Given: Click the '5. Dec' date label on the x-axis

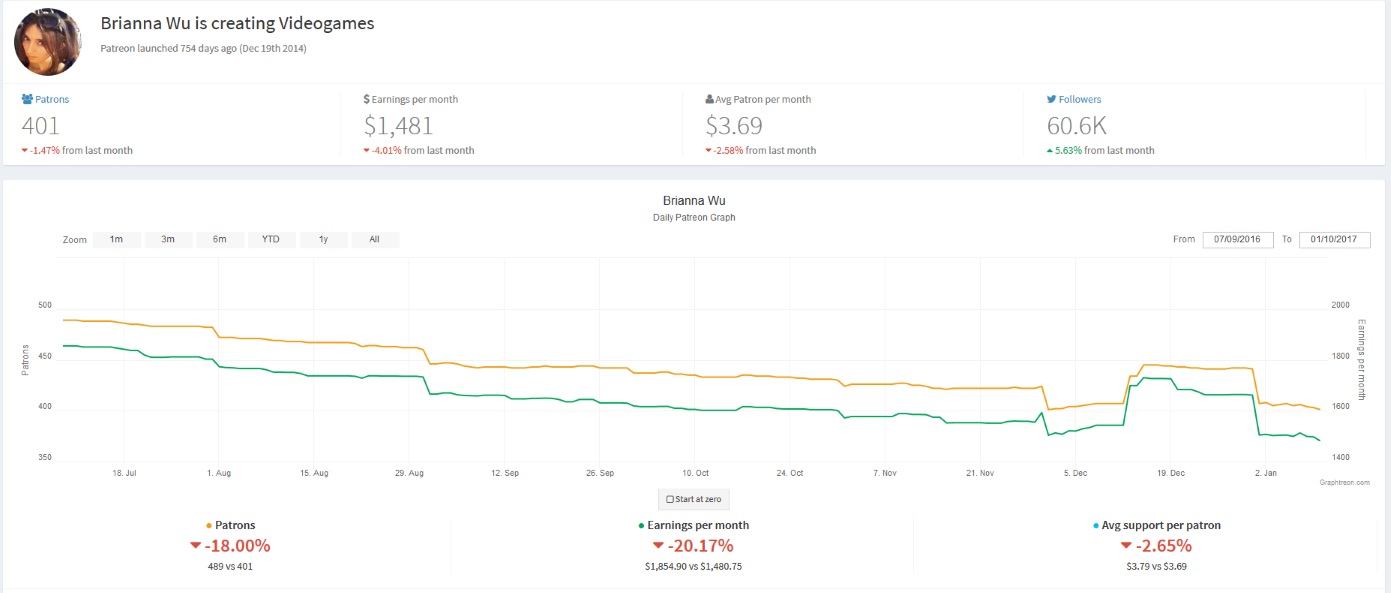Looking at the screenshot, I should point(1076,472).
